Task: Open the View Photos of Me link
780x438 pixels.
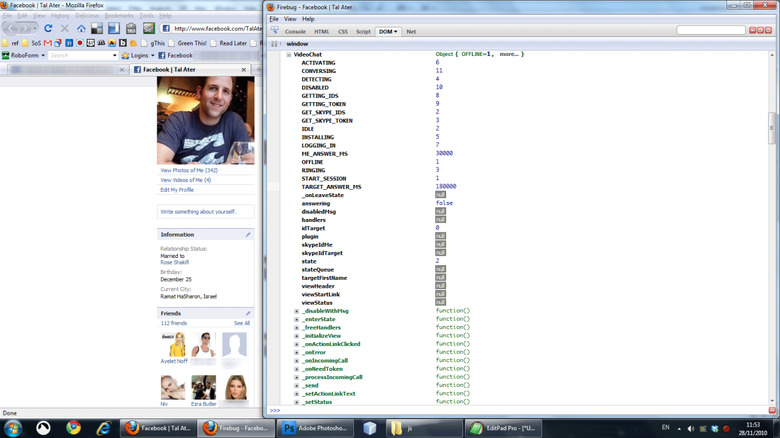Action: (188, 171)
